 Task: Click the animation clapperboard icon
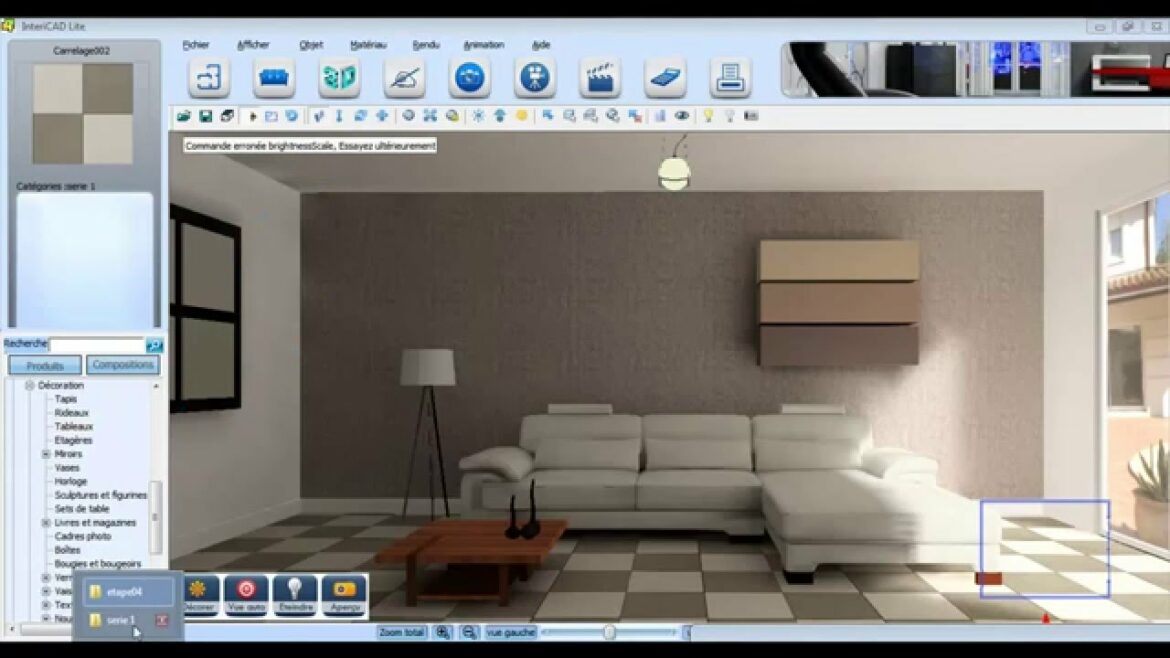600,77
